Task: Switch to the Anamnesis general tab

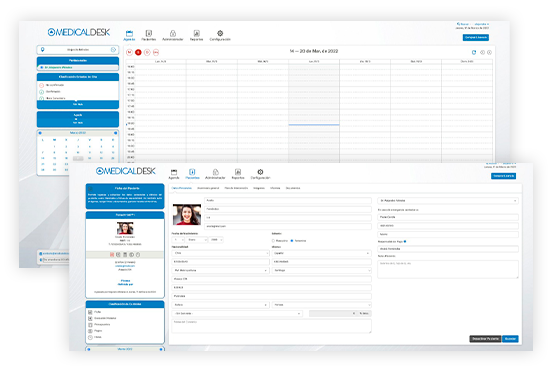Action: click(208, 188)
